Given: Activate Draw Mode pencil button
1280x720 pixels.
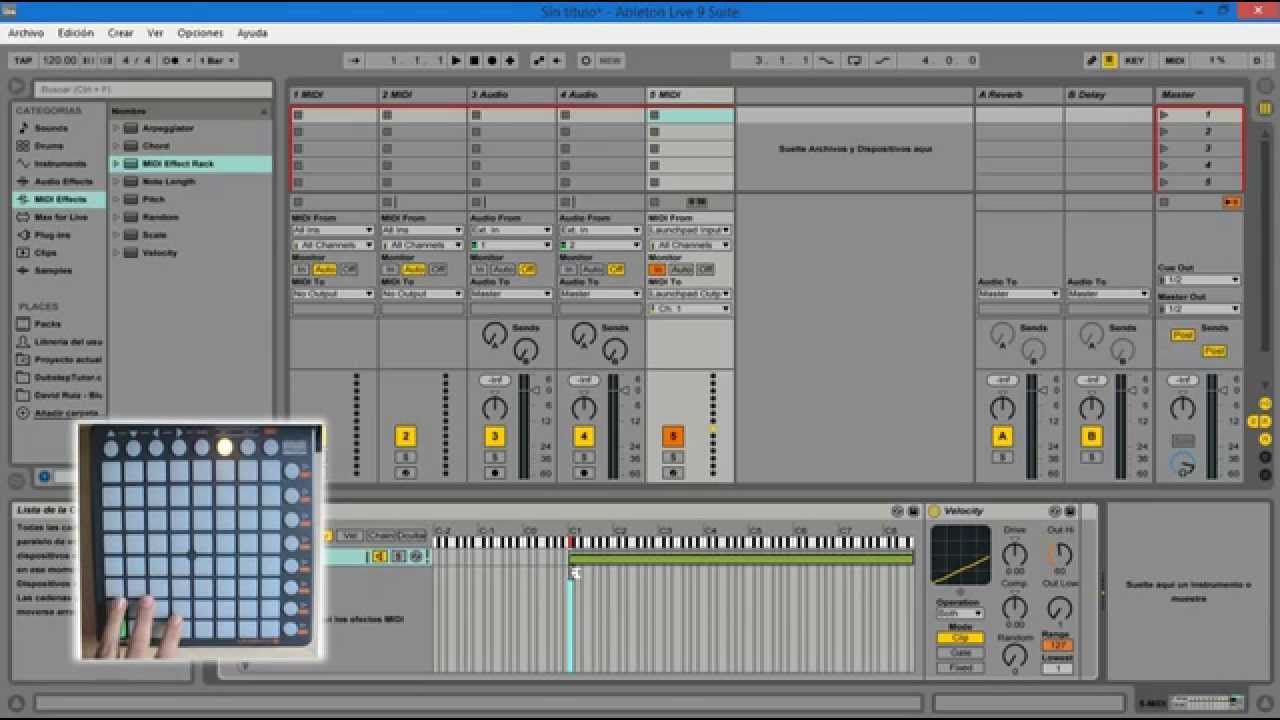Looking at the screenshot, I should [x=1093, y=60].
